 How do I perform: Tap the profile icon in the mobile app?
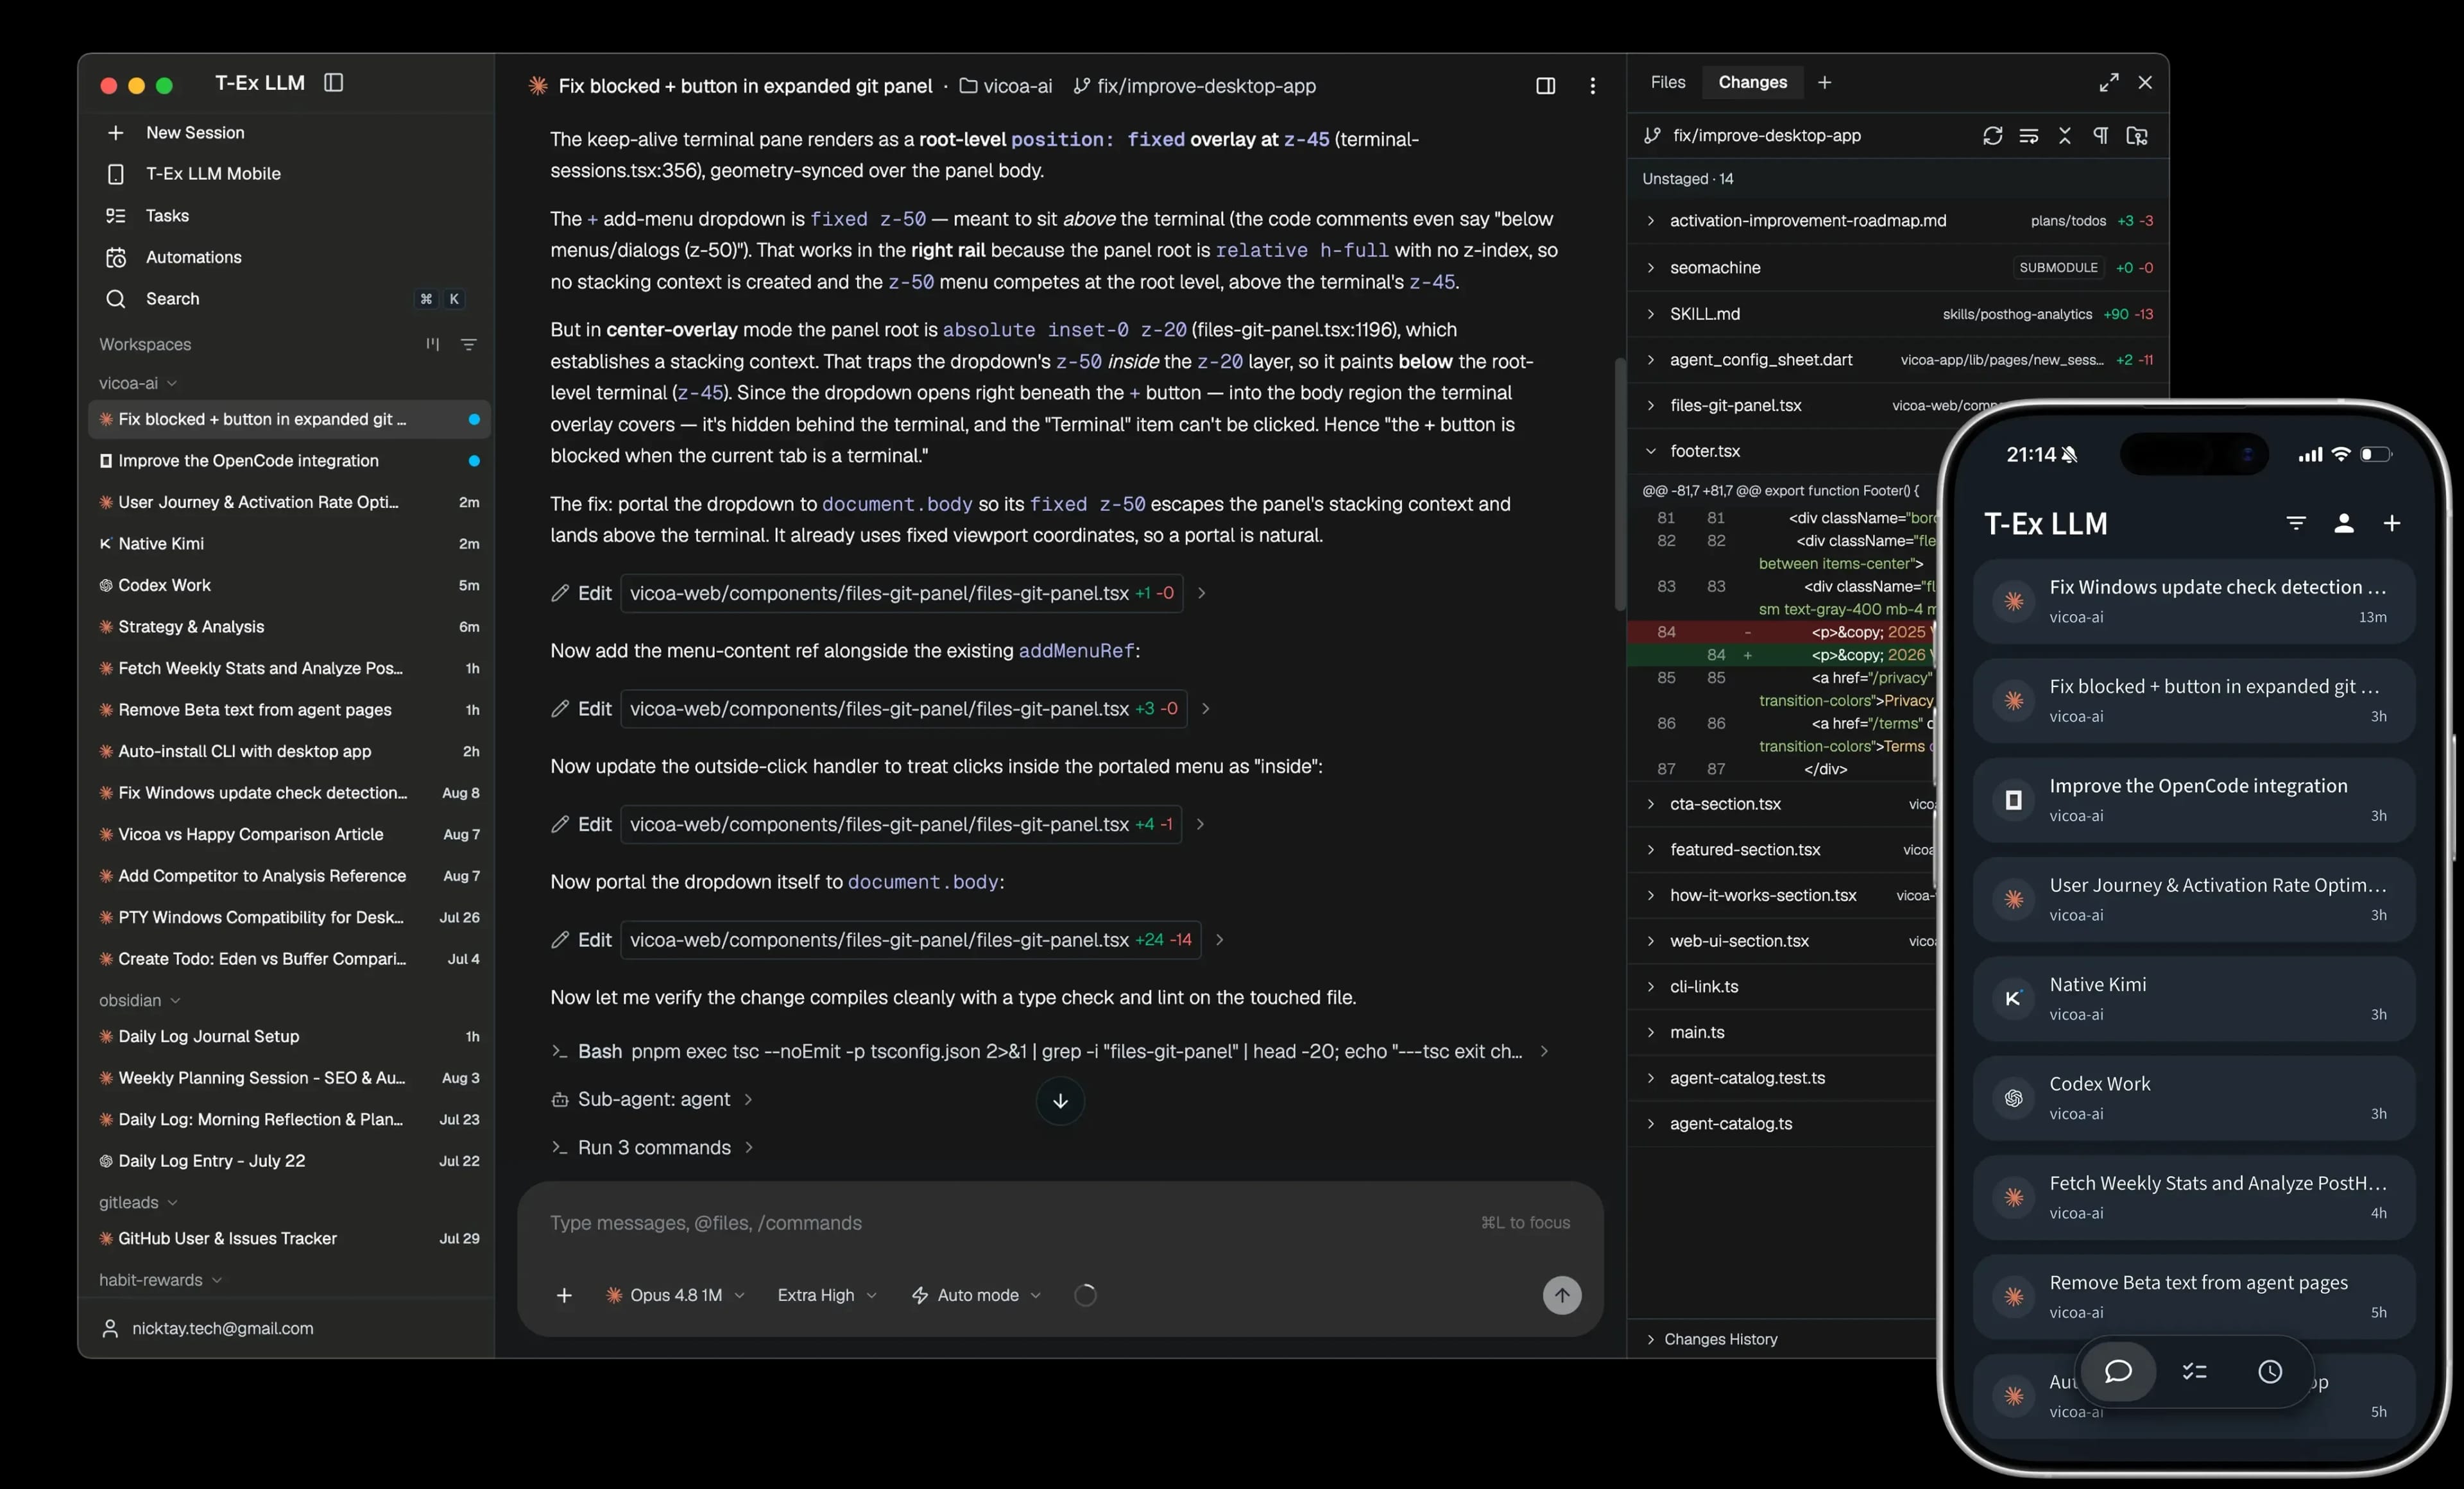pos(2343,523)
